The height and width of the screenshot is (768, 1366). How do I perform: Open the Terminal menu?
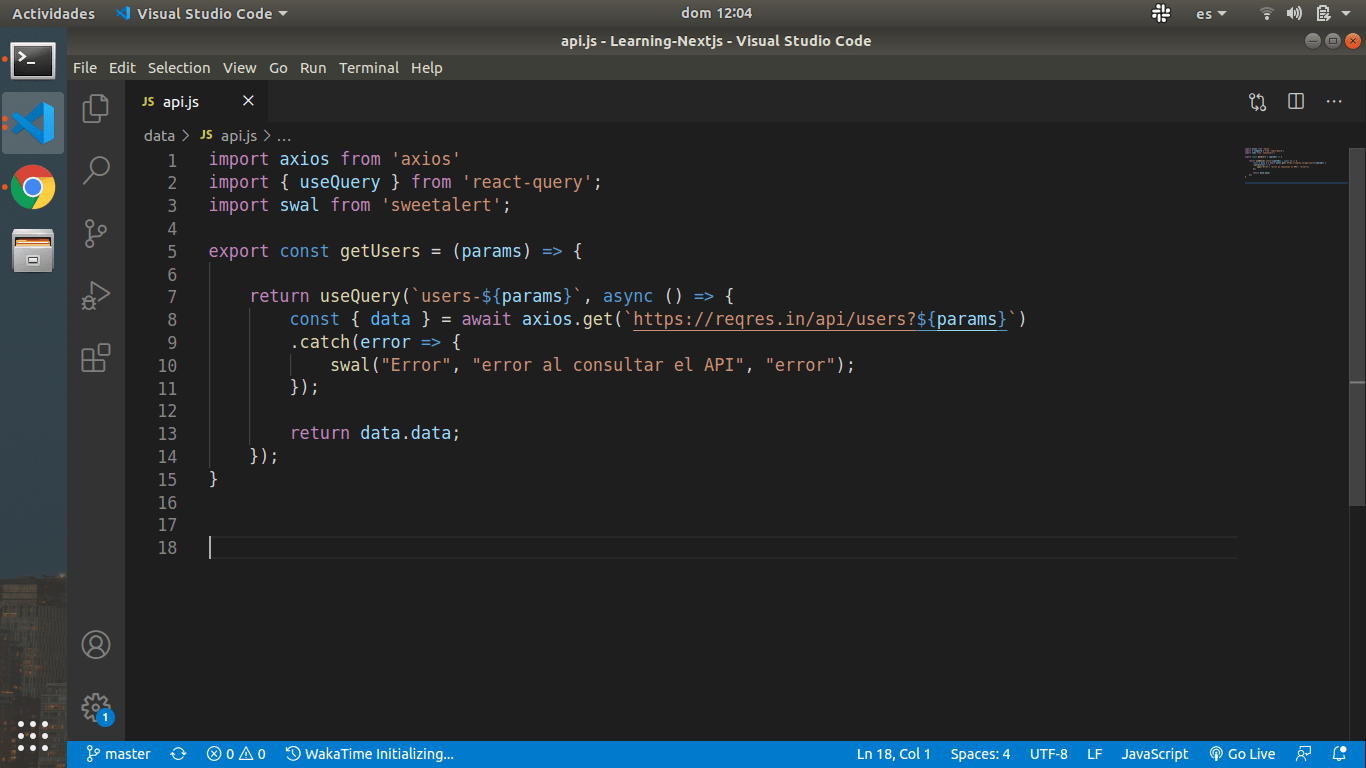click(x=368, y=68)
